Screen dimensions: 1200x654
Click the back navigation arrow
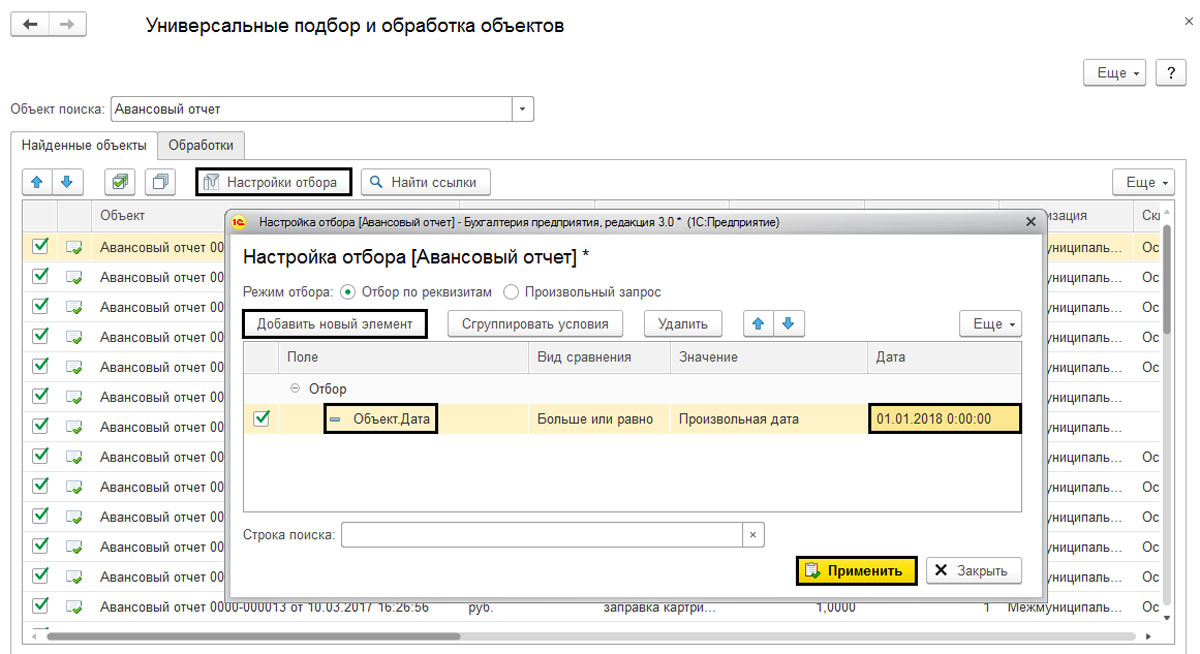30,25
